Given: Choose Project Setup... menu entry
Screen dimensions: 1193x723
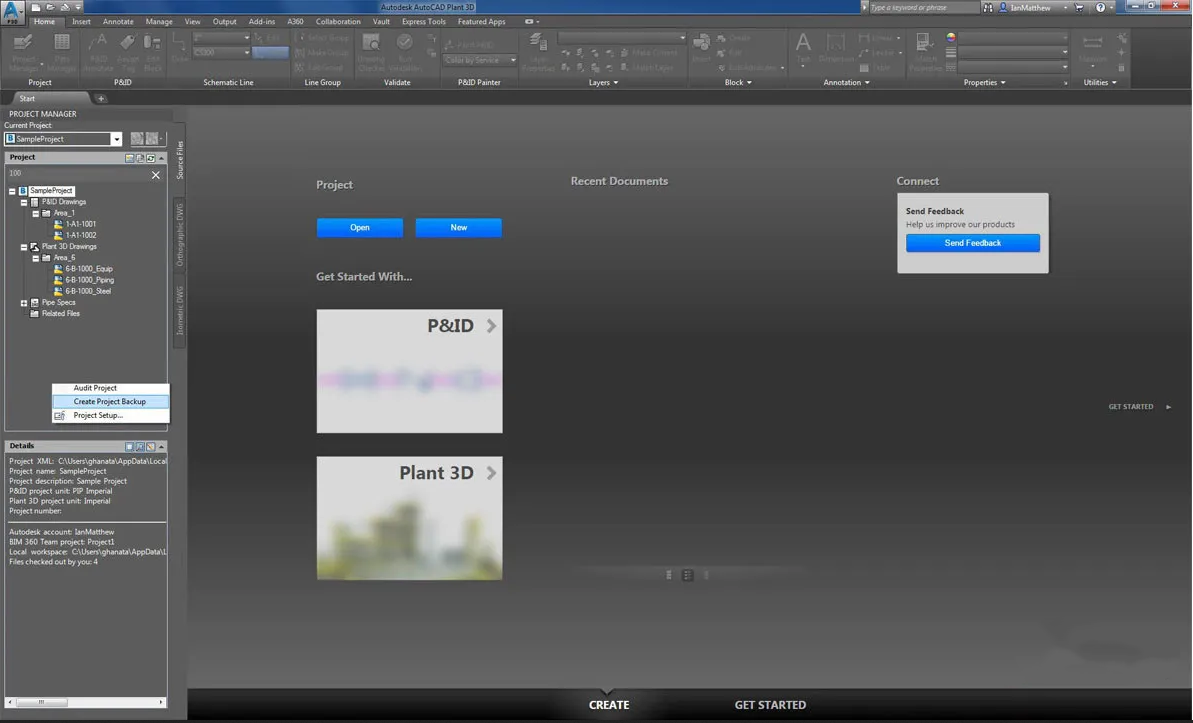Looking at the screenshot, I should [x=110, y=416].
